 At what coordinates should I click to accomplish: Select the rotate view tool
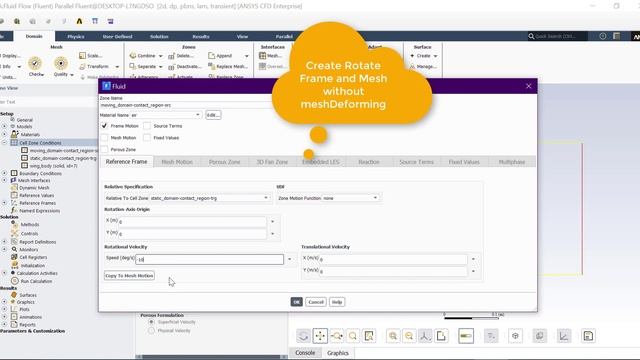click(303, 336)
